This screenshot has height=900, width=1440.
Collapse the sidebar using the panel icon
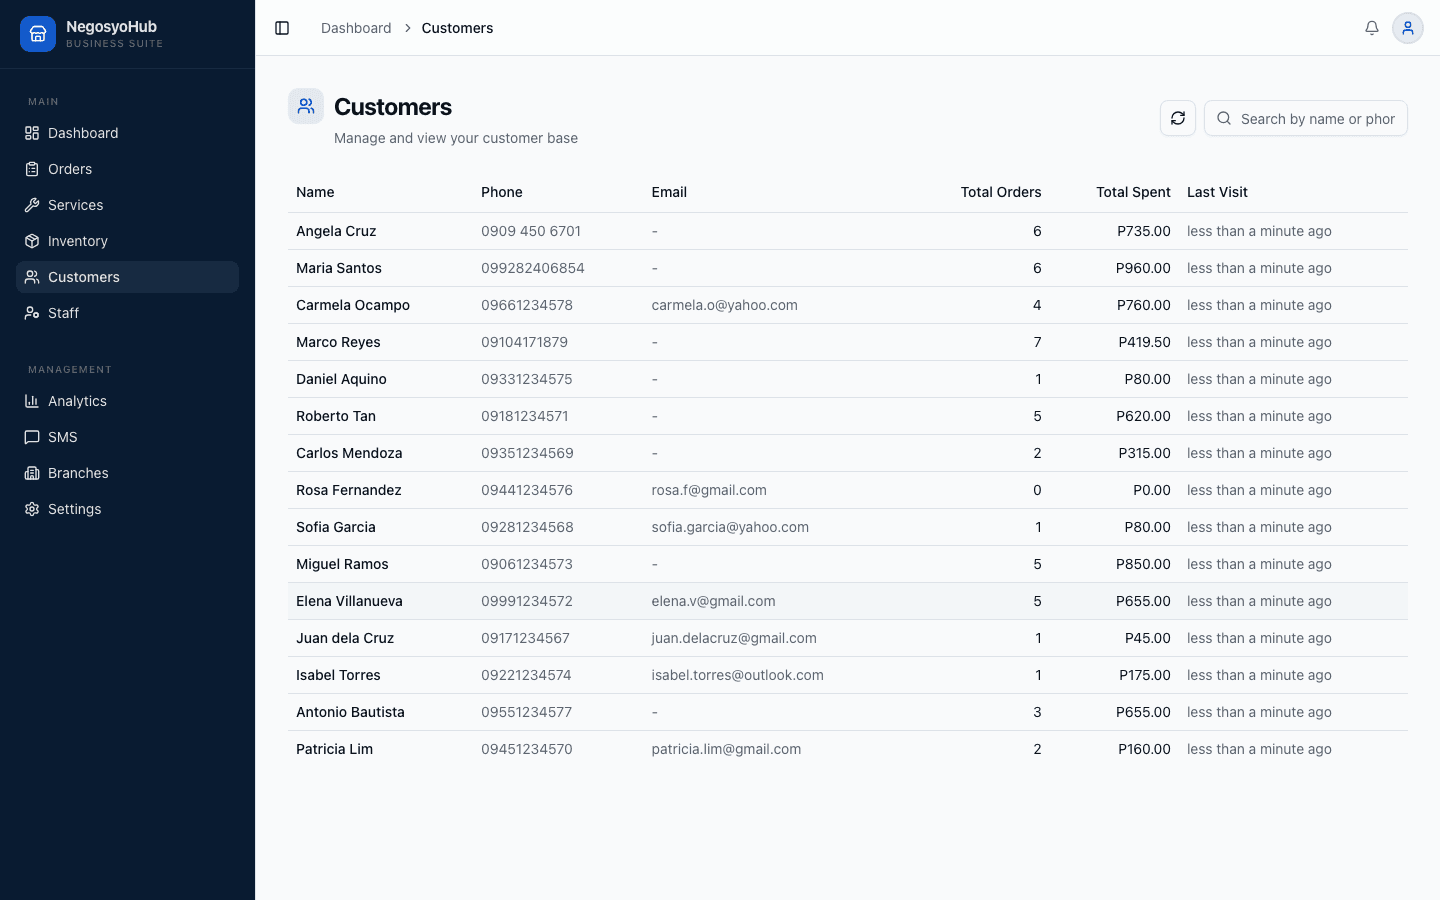click(x=282, y=28)
